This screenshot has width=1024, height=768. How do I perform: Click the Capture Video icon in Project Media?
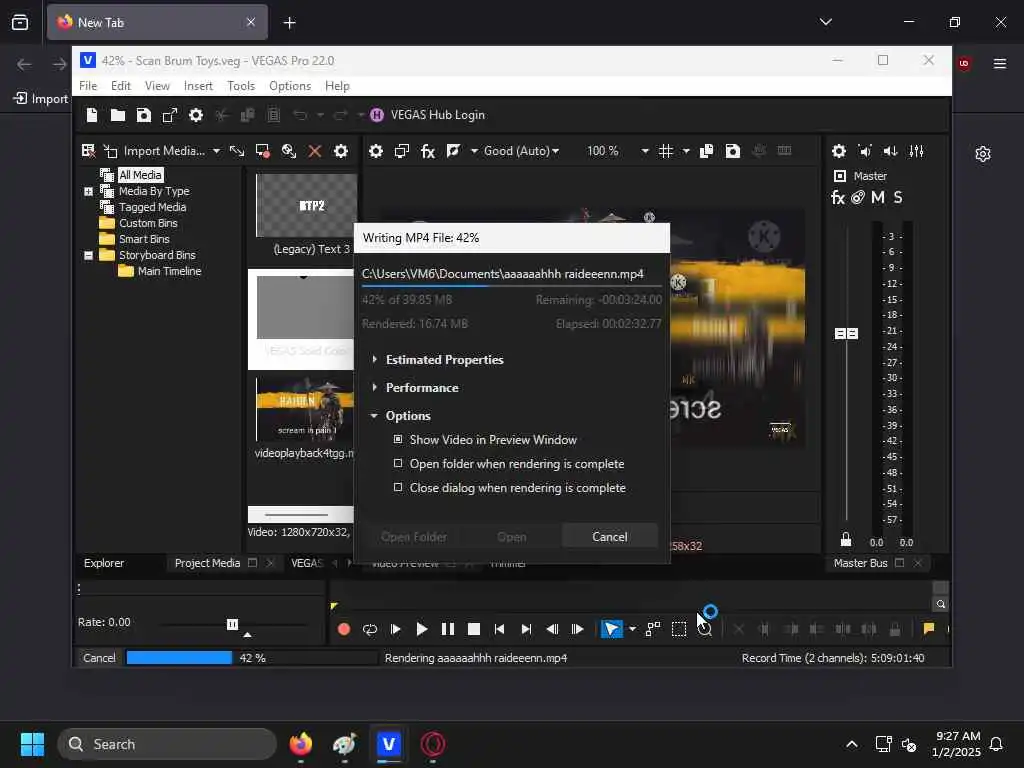coord(263,152)
